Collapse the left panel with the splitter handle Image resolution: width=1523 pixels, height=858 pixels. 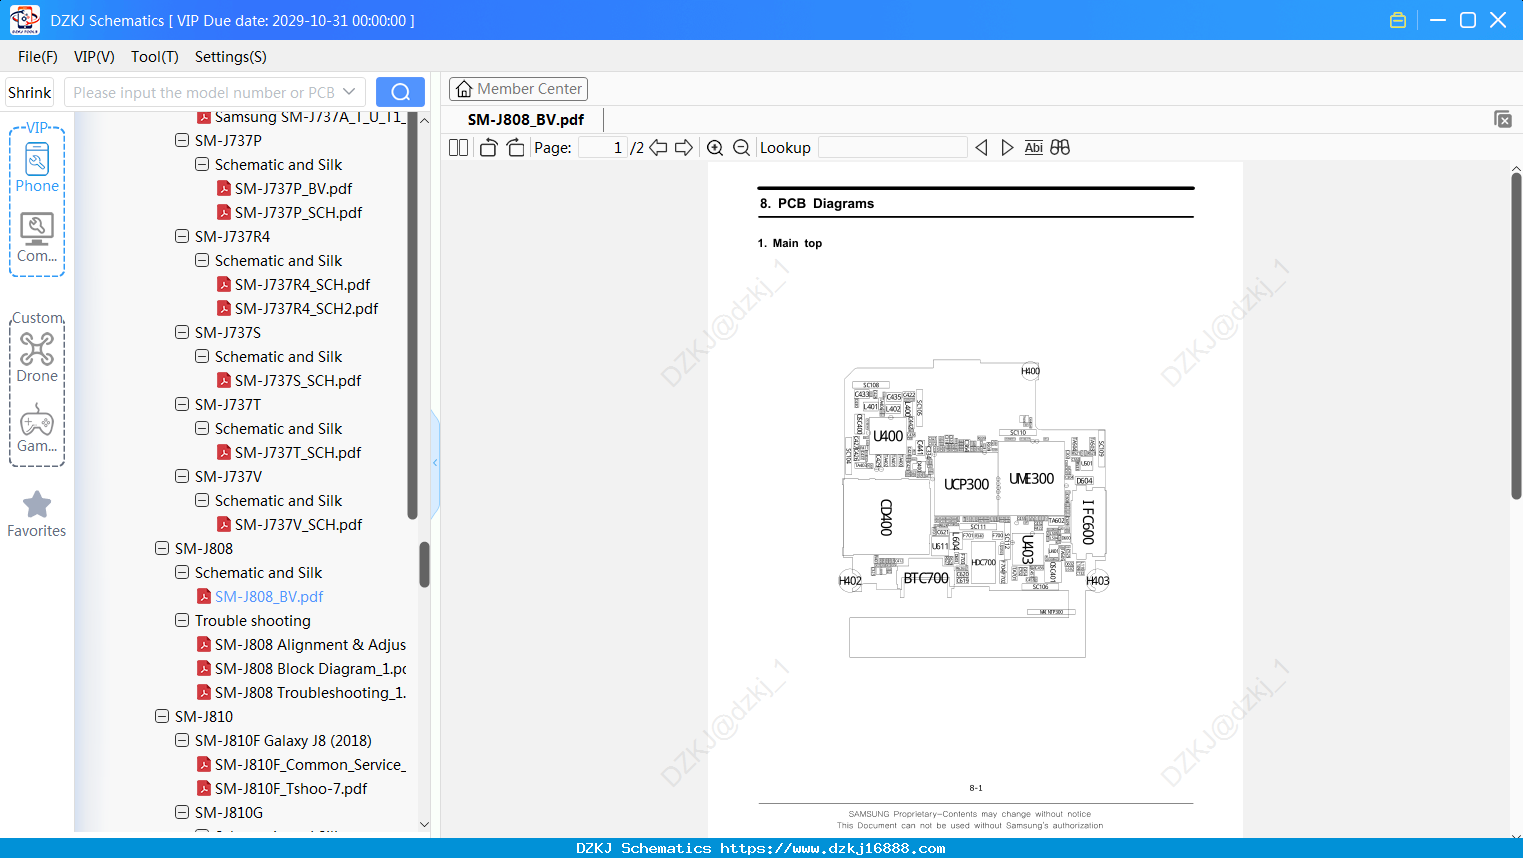[x=435, y=463]
